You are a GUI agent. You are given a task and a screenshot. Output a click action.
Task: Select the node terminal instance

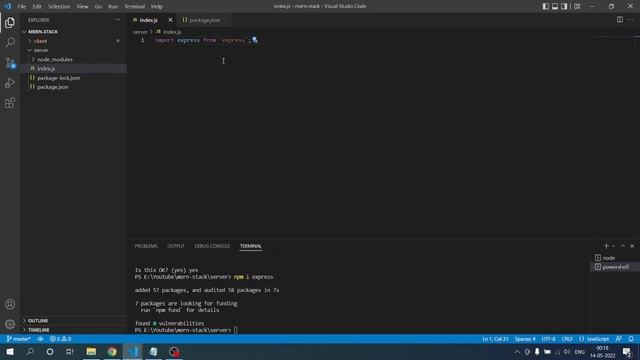pos(614,258)
